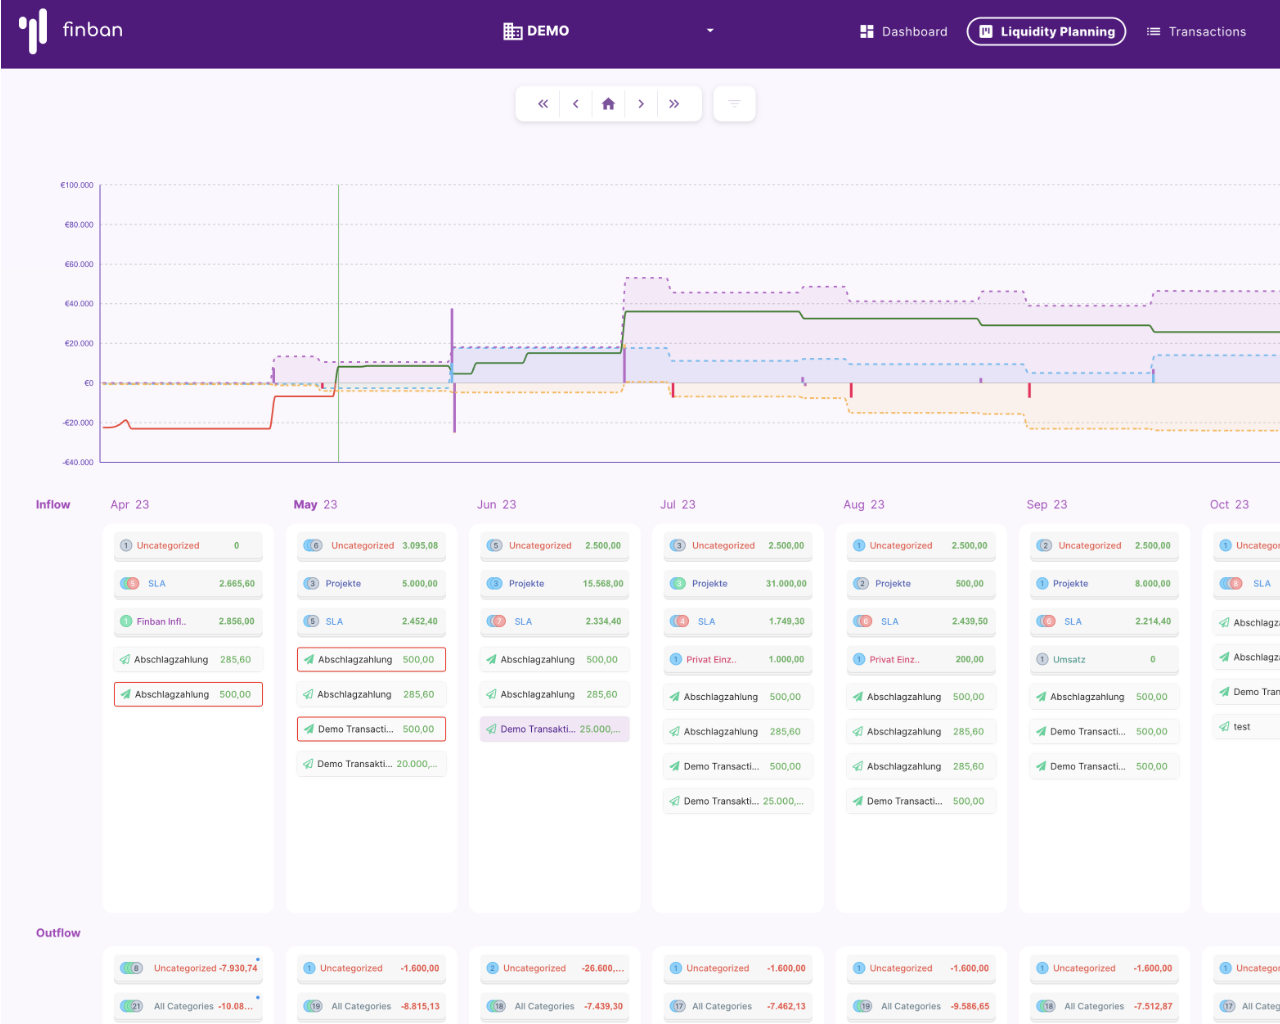Image resolution: width=1280 pixels, height=1024 pixels.
Task: Click the home icon in timeline navigation
Action: pos(608,104)
